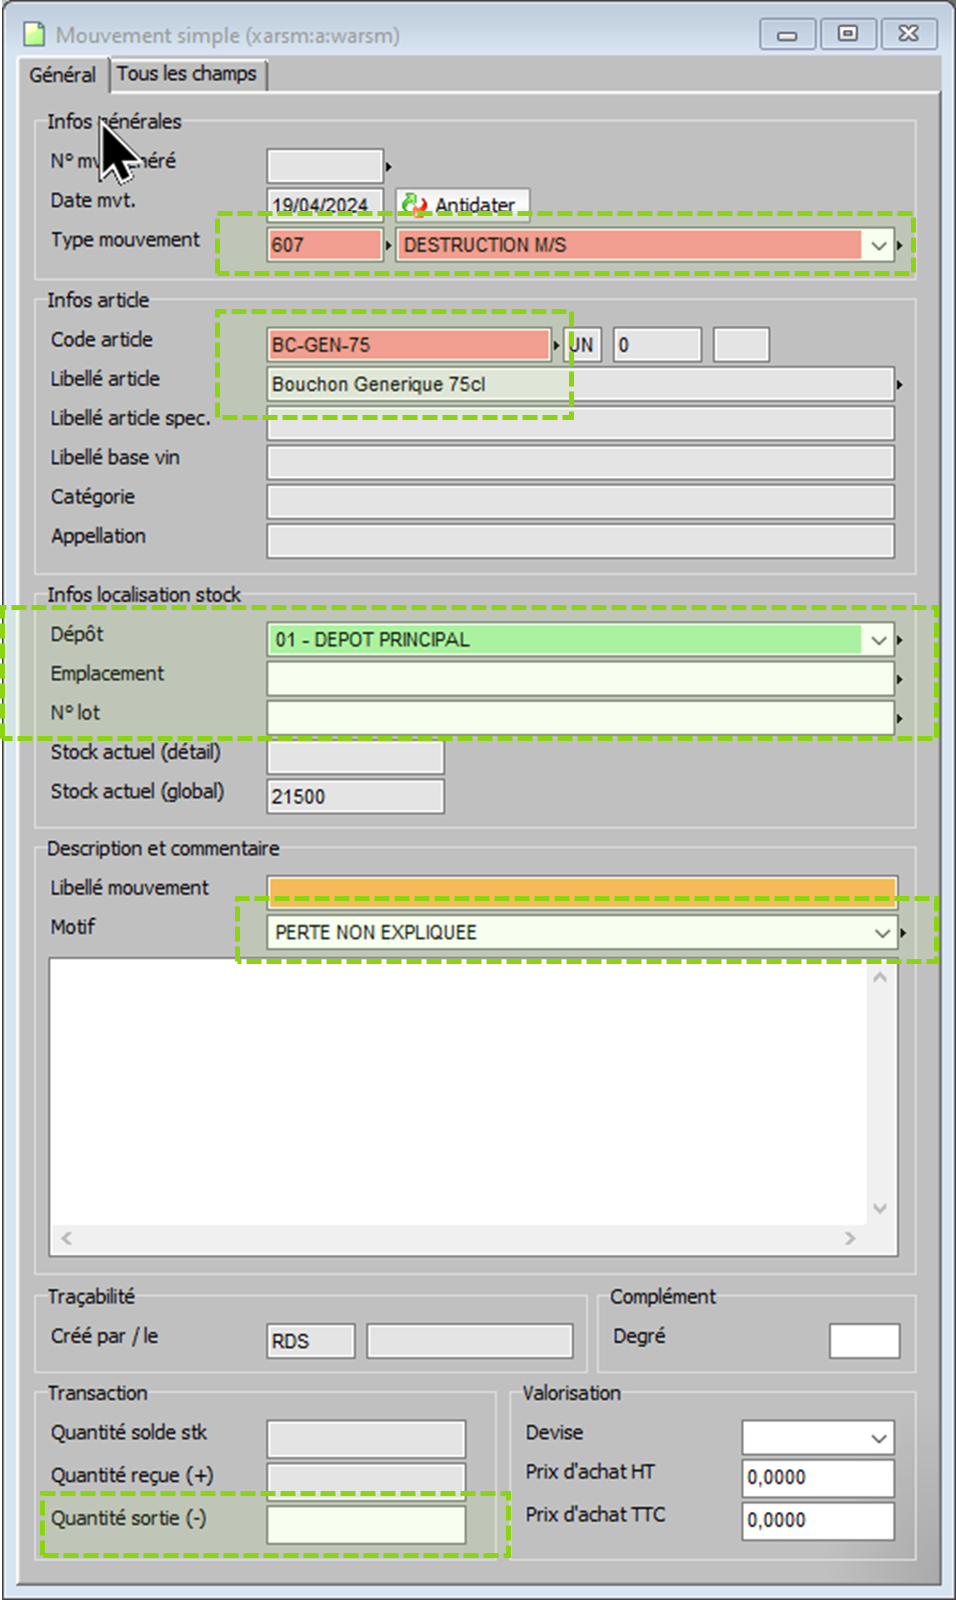Viewport: 956px width, 1600px height.
Task: Click the Quantité sortie (-) field
Action: click(x=366, y=1525)
